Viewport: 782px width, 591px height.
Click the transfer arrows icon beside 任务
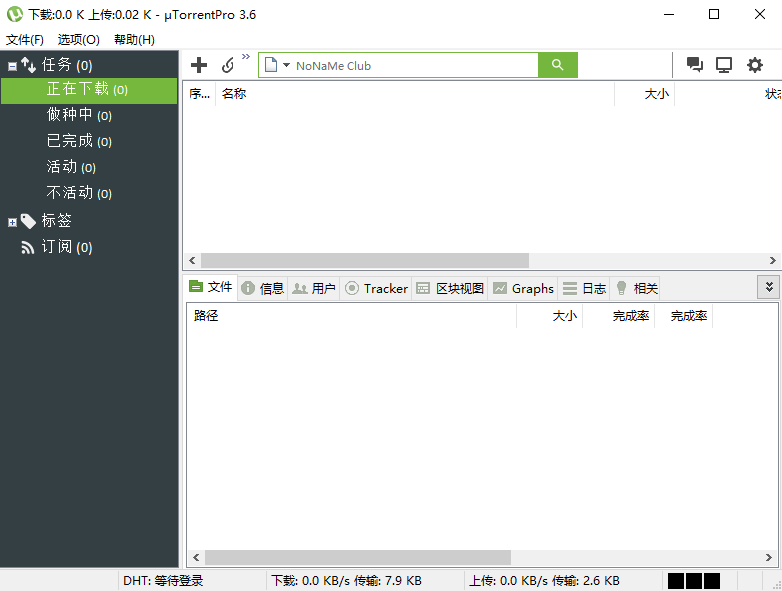28,65
